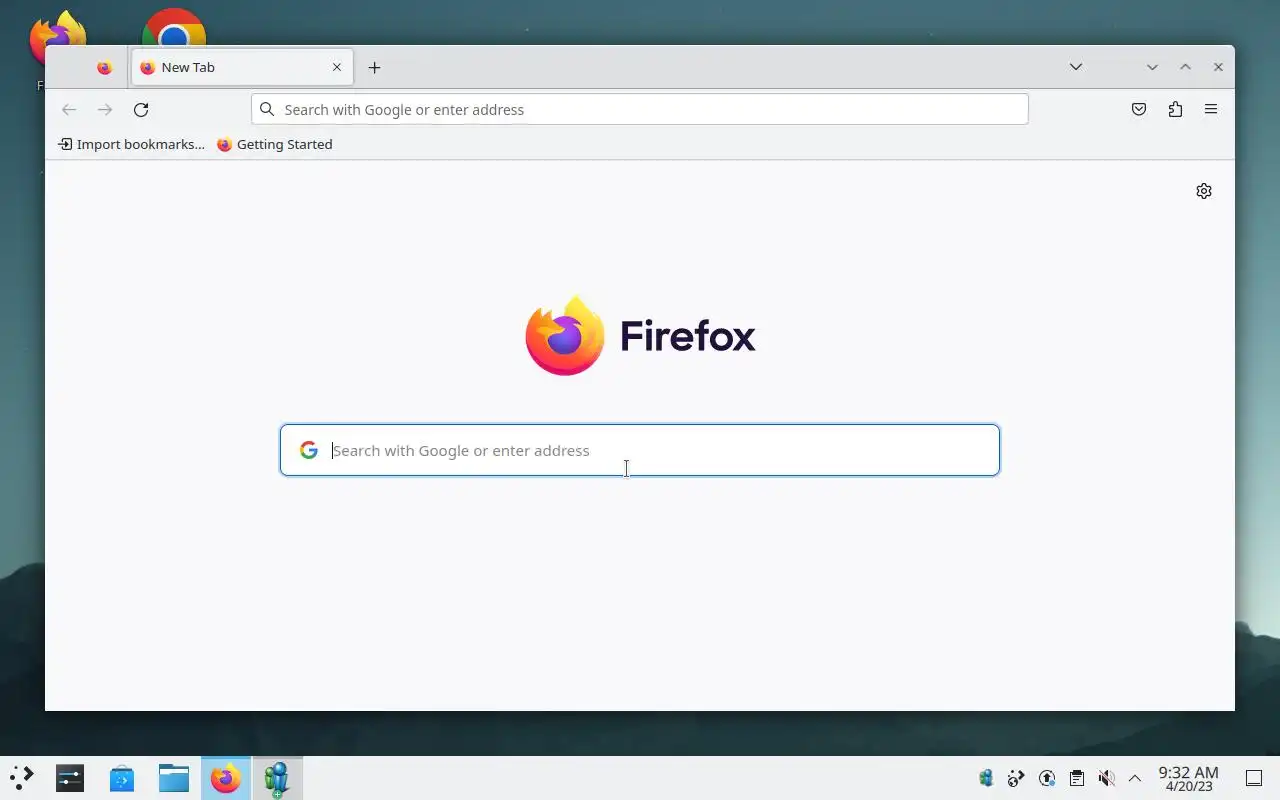
Task: Click the Google G icon in search box
Action: click(x=309, y=450)
